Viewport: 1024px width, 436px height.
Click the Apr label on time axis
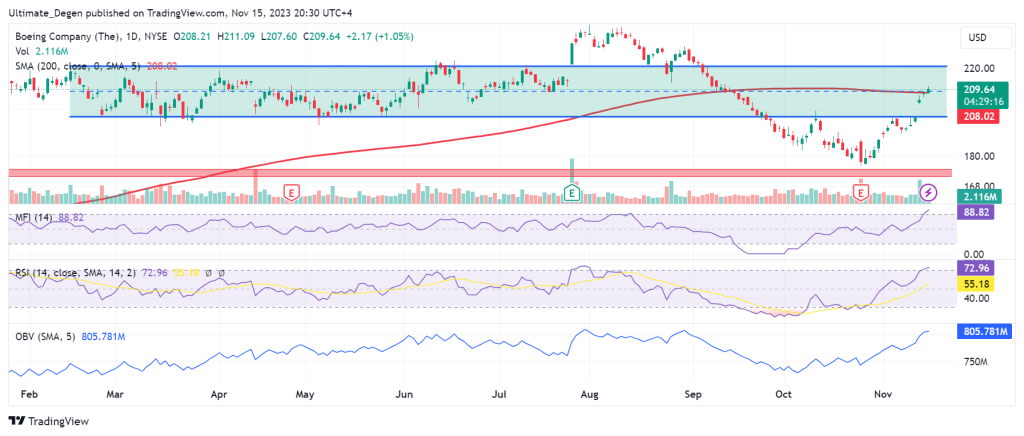218,395
